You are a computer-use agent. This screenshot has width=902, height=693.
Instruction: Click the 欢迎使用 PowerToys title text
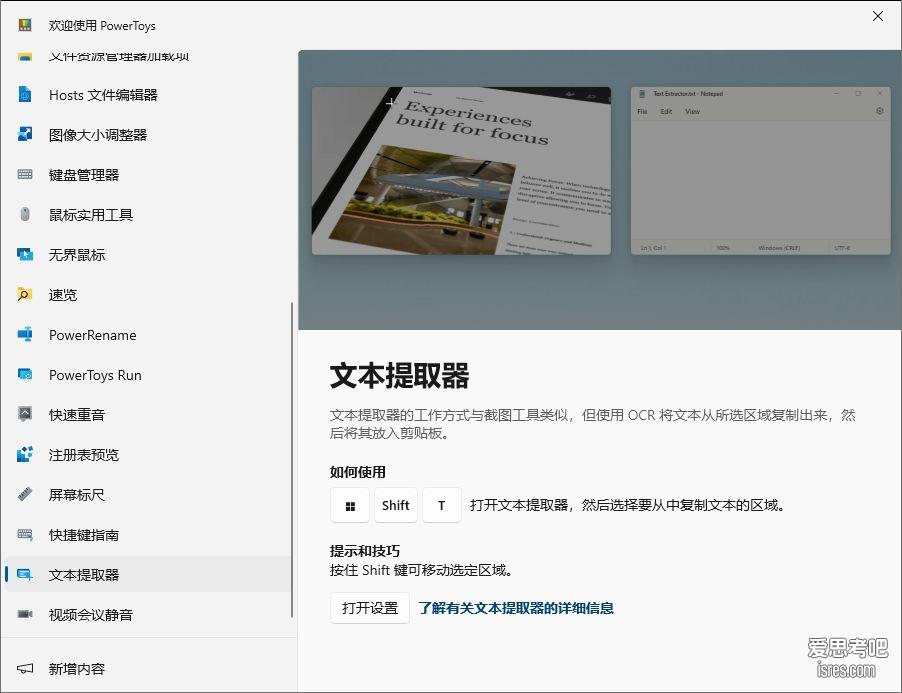[x=102, y=25]
